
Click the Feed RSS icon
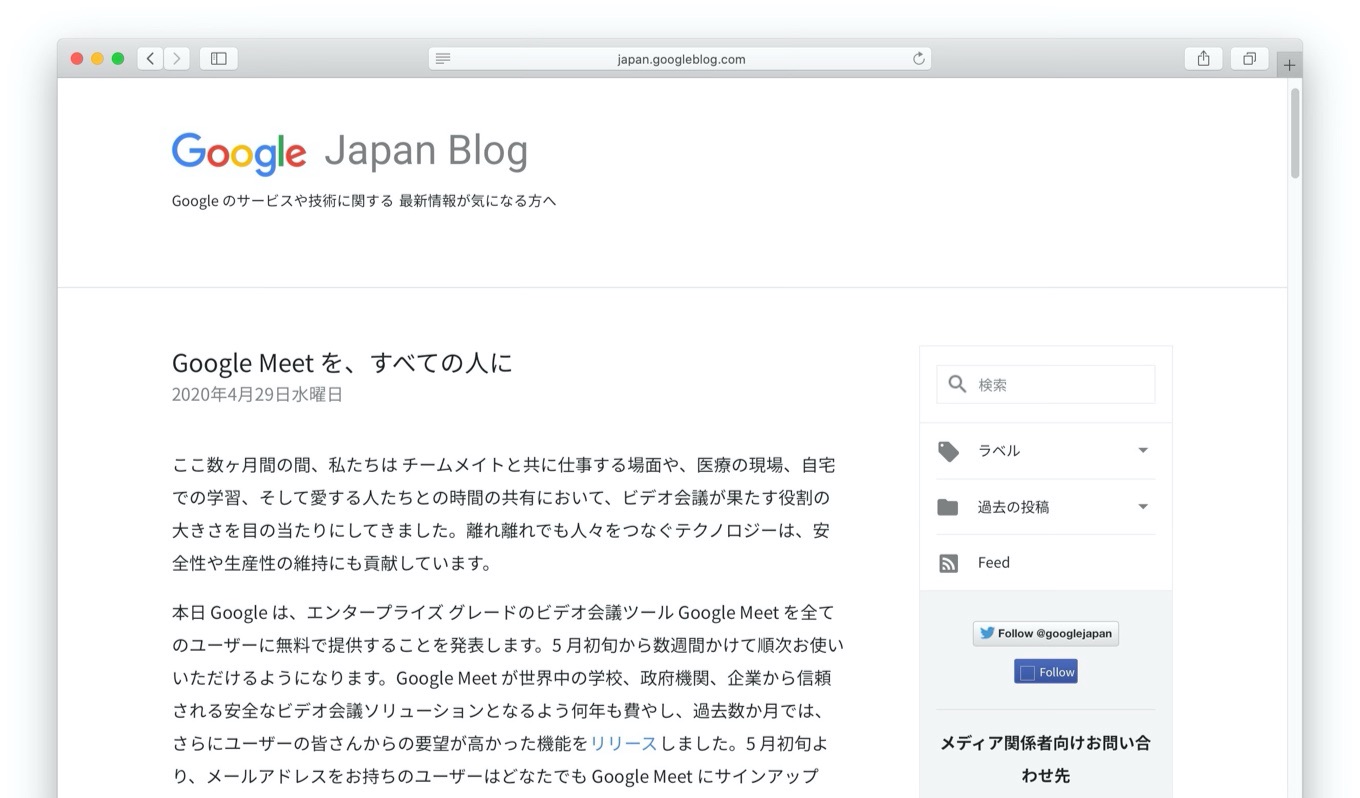[948, 563]
